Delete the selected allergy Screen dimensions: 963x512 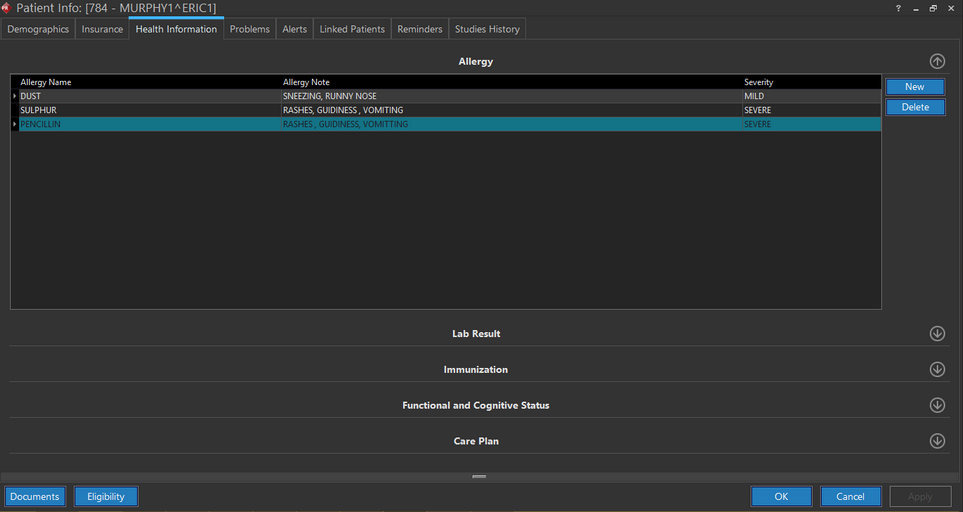[914, 107]
